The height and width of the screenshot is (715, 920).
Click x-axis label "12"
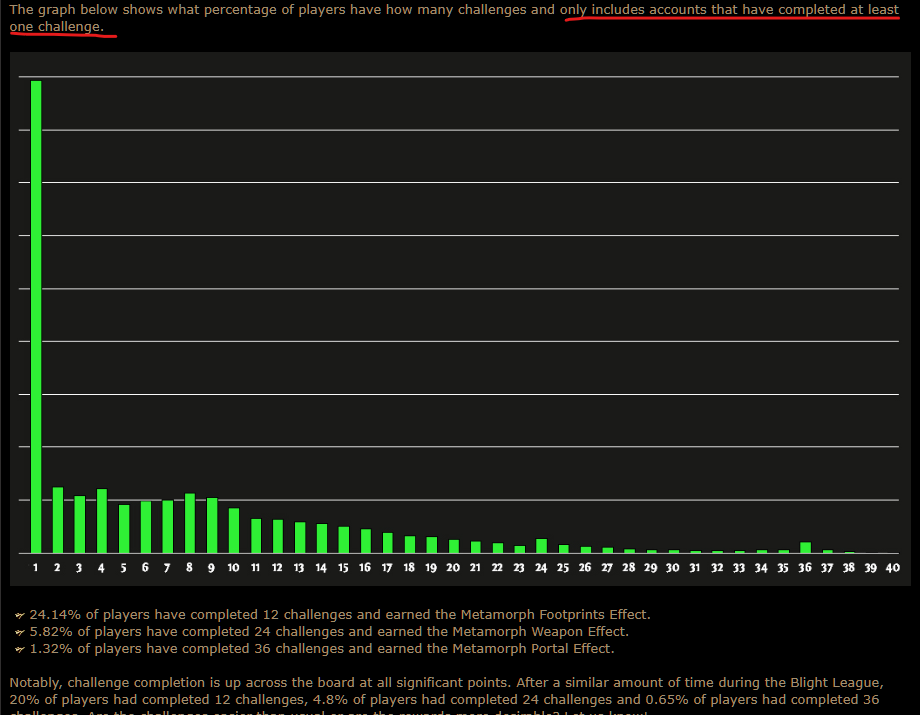(x=277, y=567)
